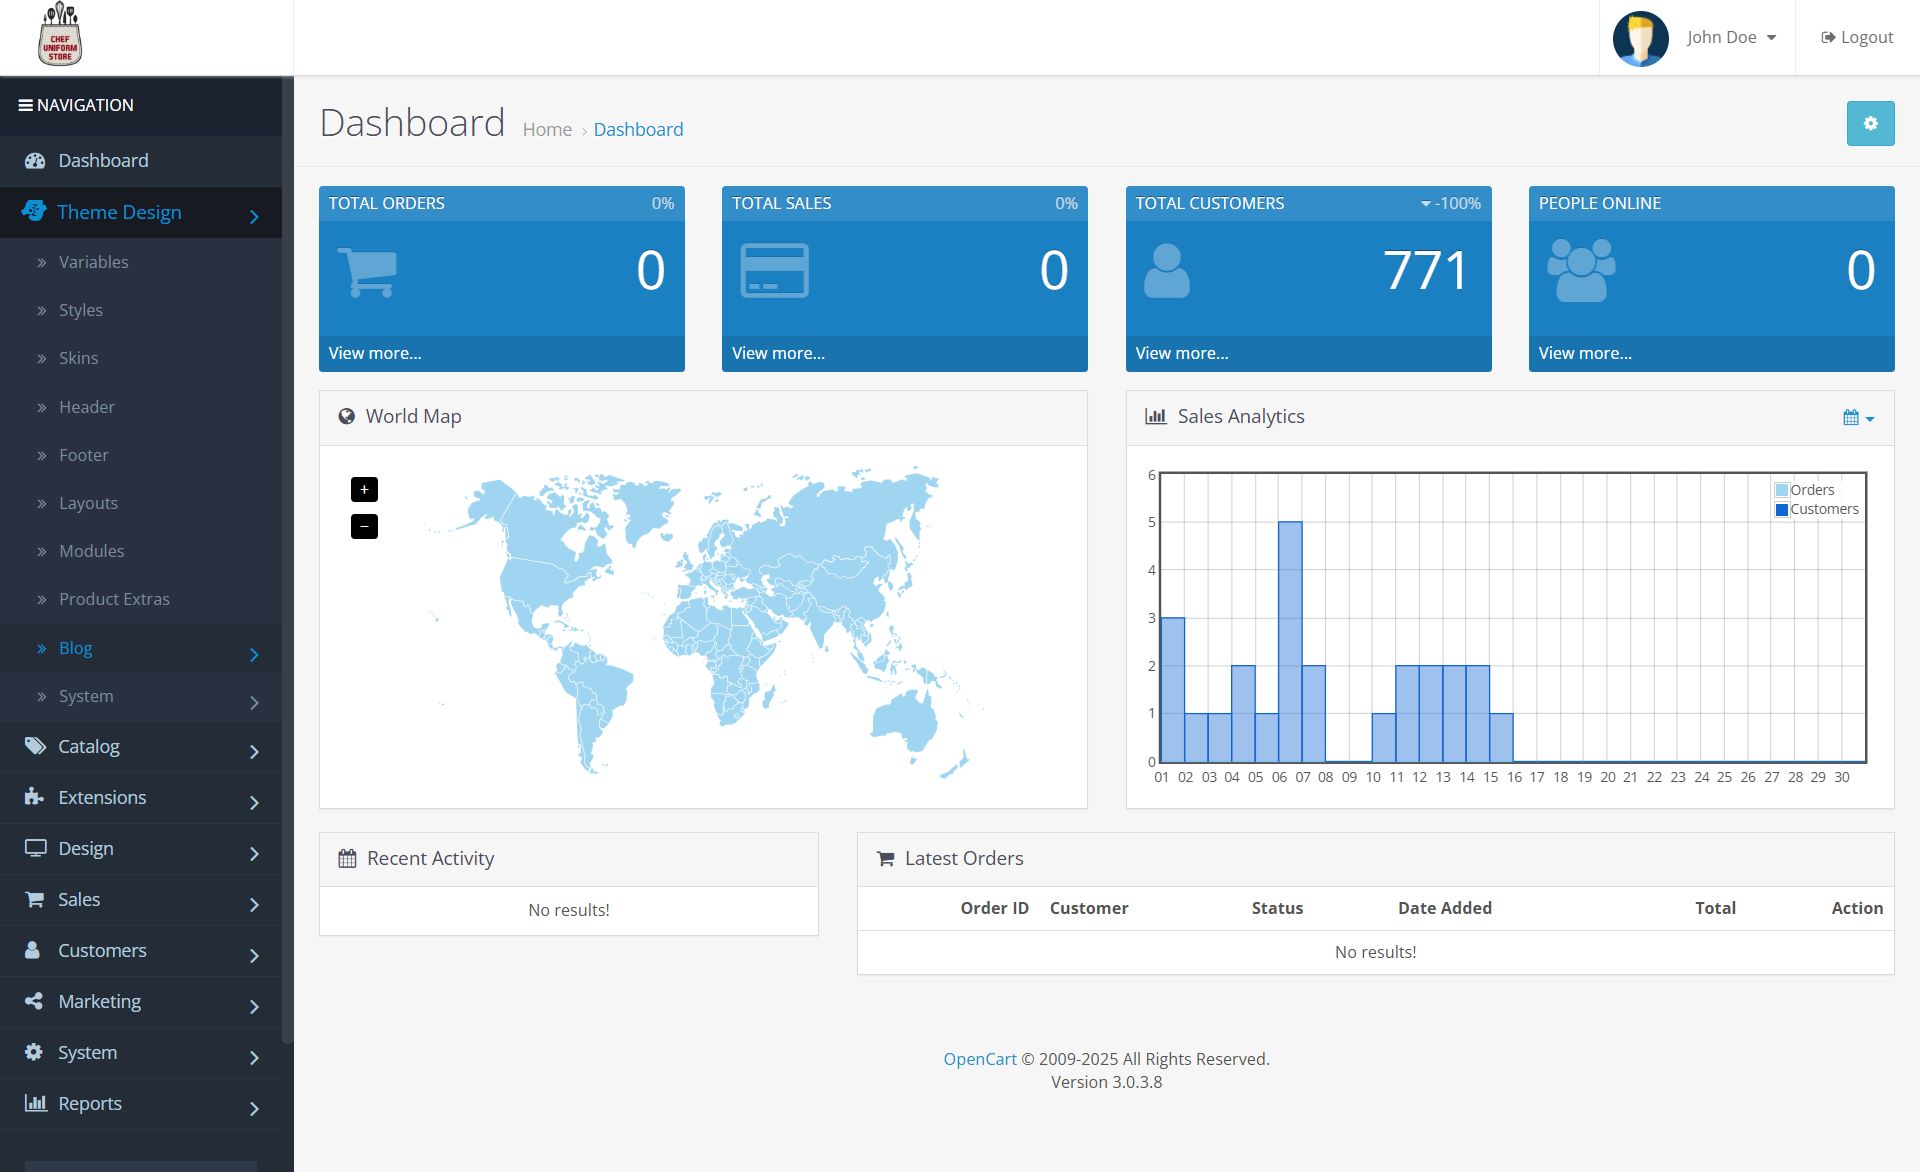This screenshot has height=1172, width=1920.
Task: Zoom out on the world map
Action: (364, 527)
